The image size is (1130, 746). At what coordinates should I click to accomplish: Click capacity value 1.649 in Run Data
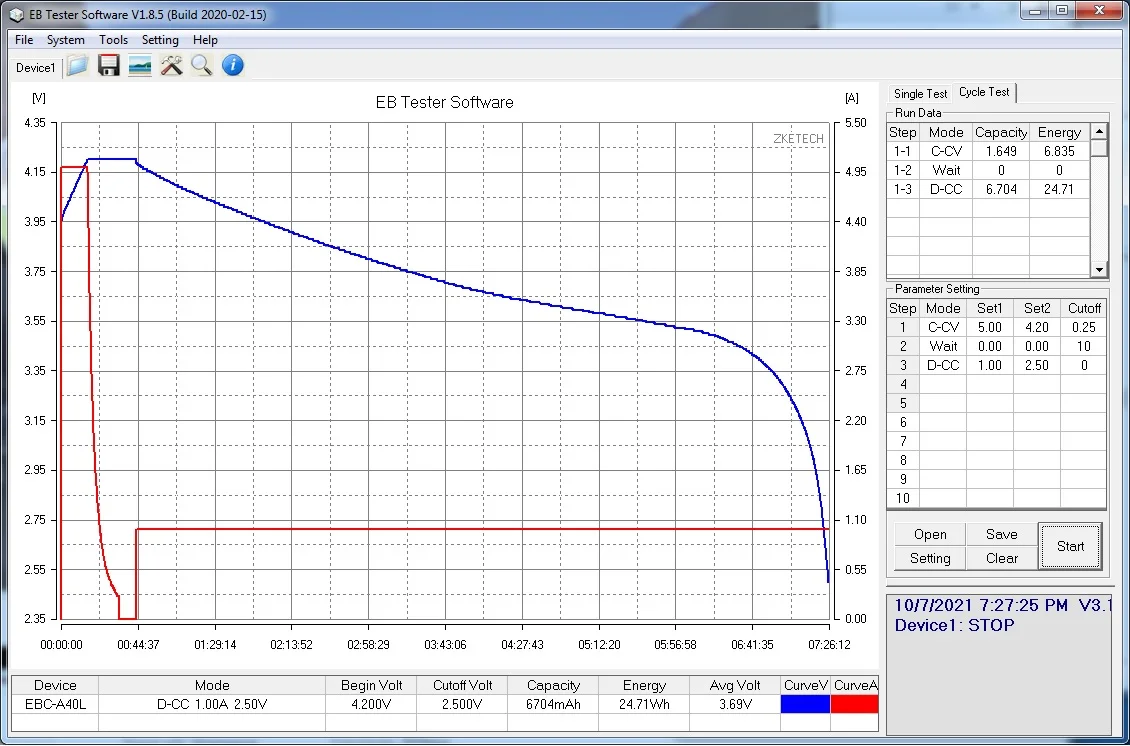coord(1001,151)
